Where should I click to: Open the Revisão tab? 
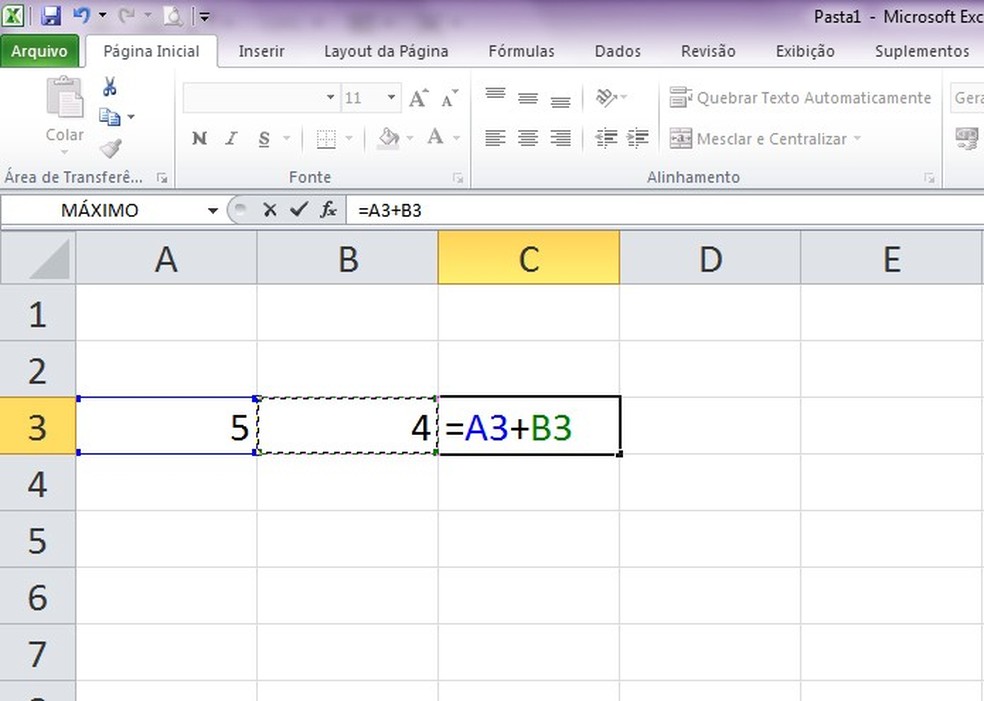pos(708,51)
